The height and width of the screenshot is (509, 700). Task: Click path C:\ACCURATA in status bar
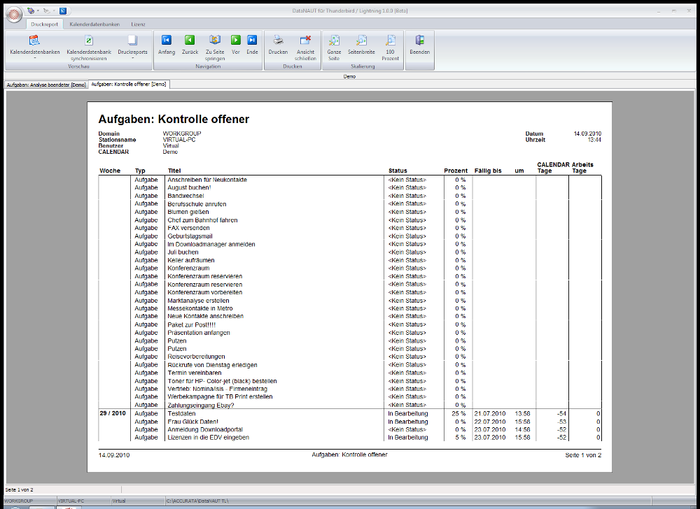[x=197, y=501]
